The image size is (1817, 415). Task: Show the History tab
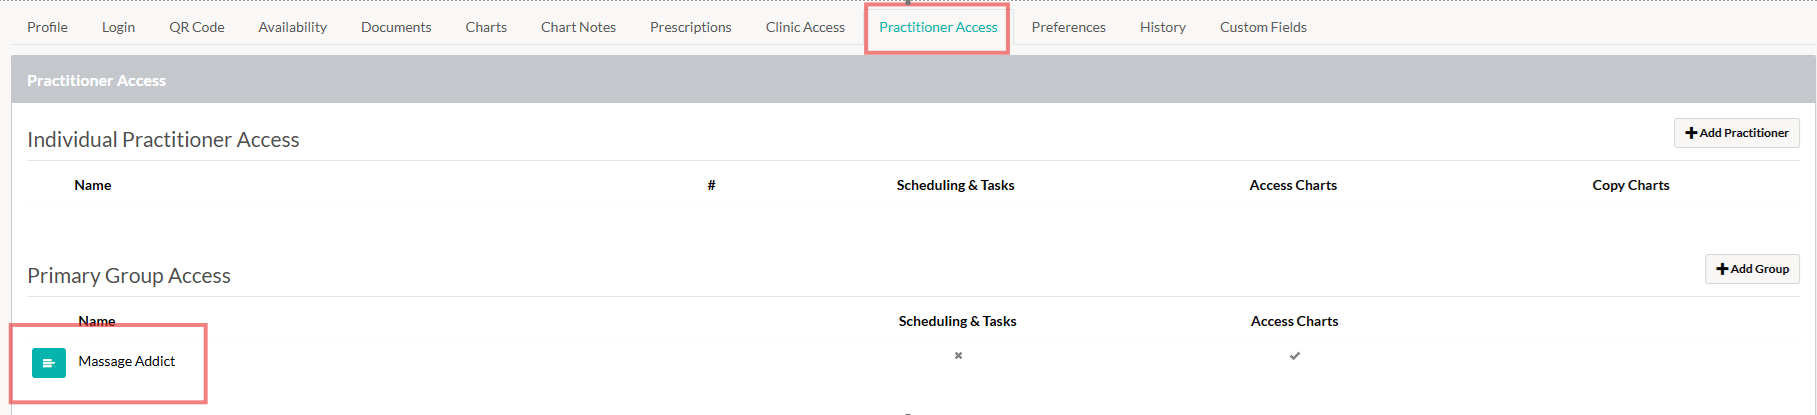pos(1162,27)
